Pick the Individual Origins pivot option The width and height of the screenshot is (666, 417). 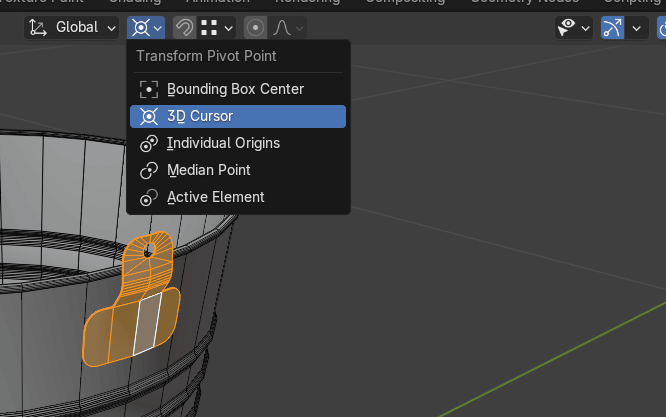tap(236, 143)
